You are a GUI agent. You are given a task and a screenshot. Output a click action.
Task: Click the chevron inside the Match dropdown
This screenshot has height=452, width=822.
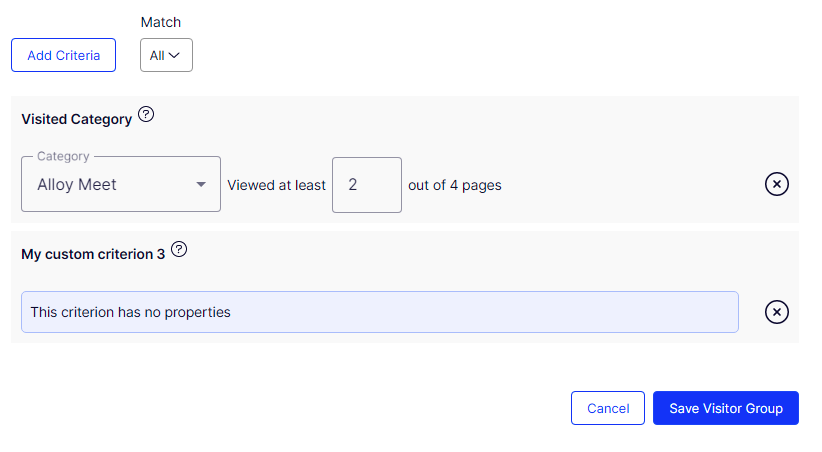(x=175, y=55)
